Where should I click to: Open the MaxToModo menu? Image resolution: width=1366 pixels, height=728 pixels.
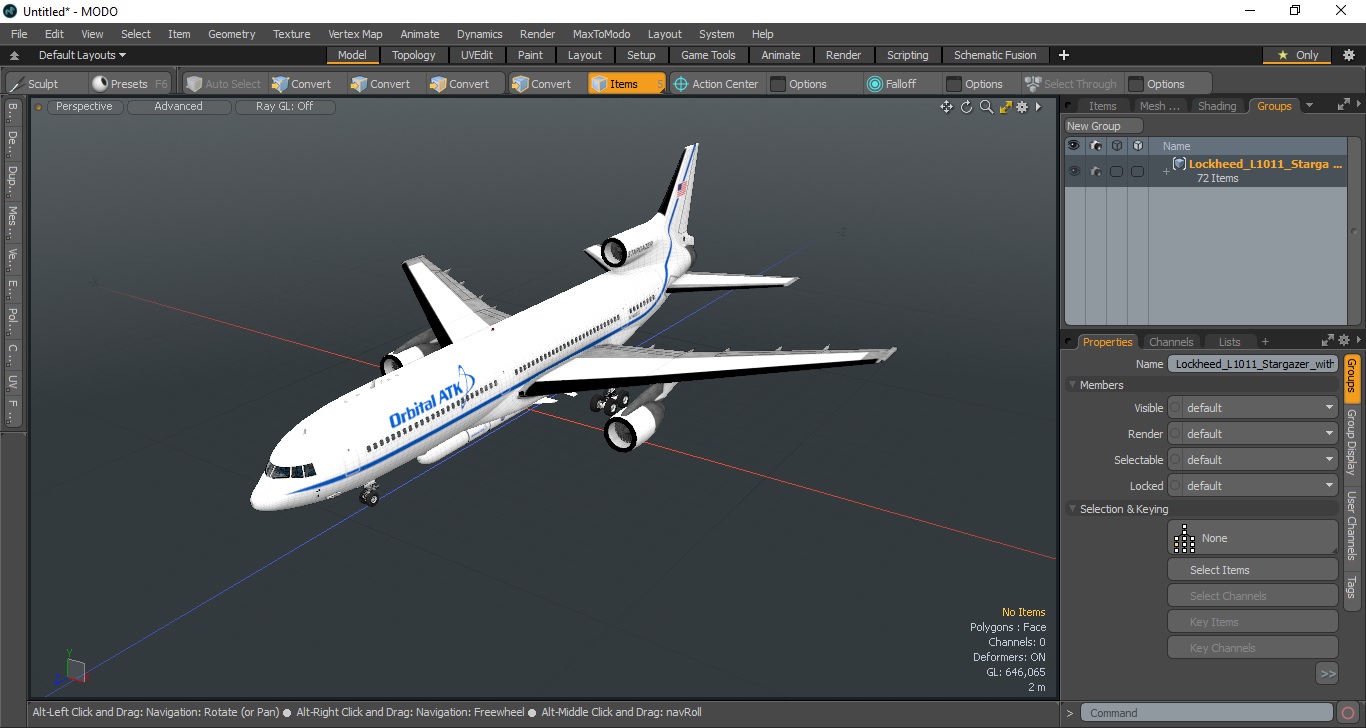(601, 34)
